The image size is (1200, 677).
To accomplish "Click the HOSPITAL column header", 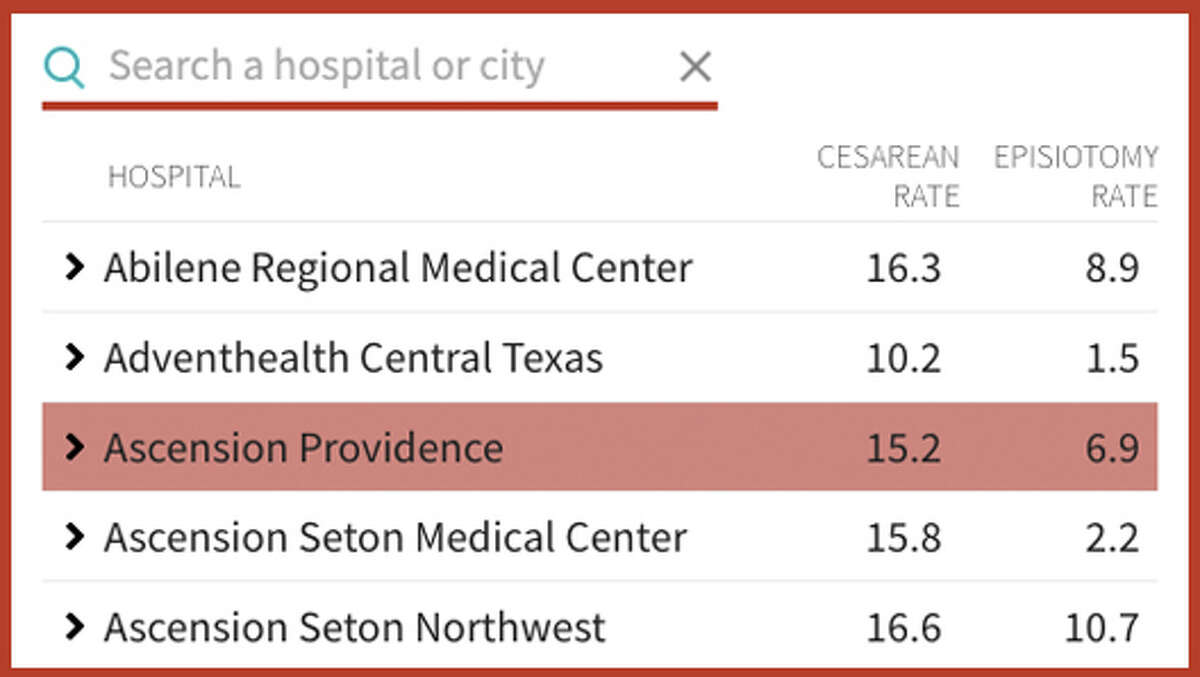I will tap(174, 176).
